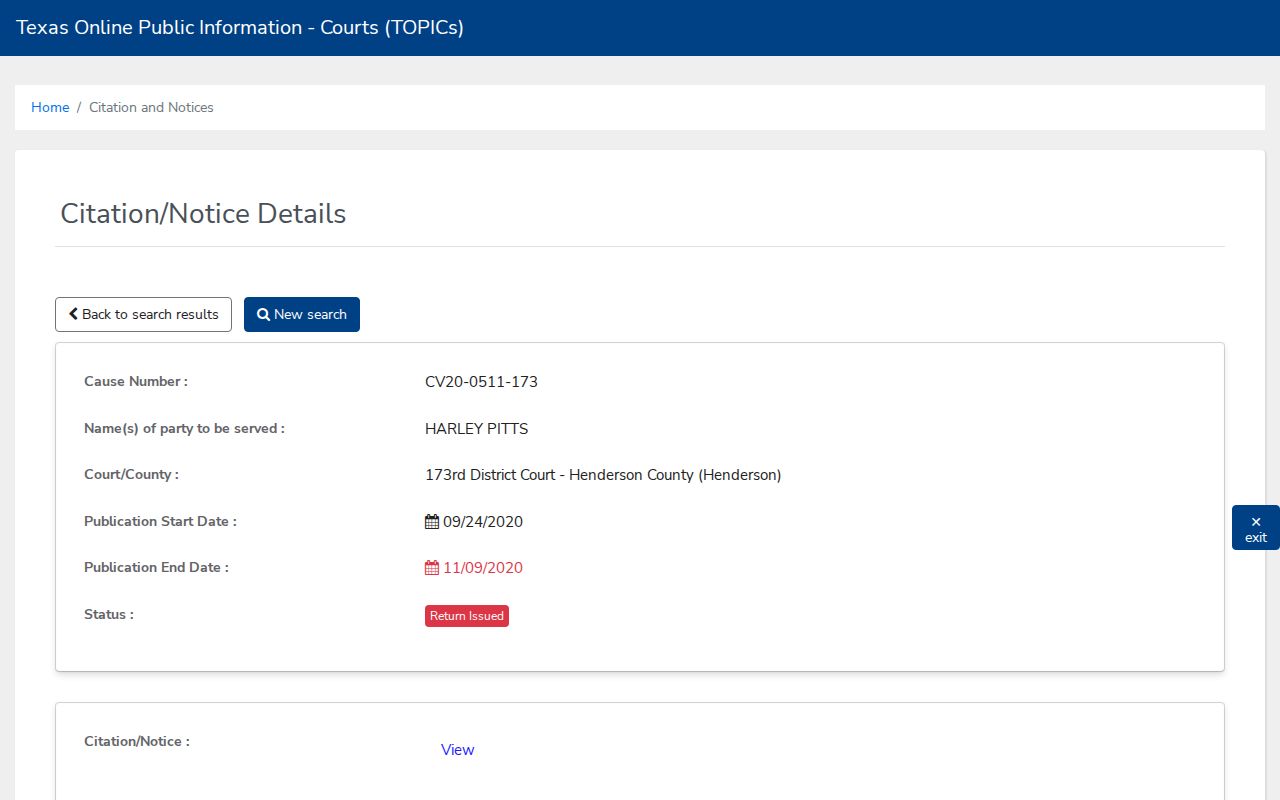Click the exit tab on the right edge
This screenshot has height=800, width=1280.
(1256, 528)
